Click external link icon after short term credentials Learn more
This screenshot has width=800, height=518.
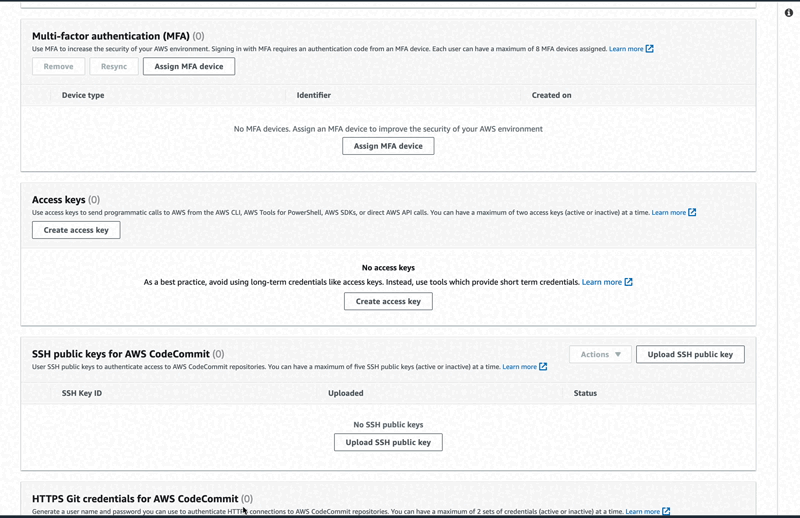[629, 282]
